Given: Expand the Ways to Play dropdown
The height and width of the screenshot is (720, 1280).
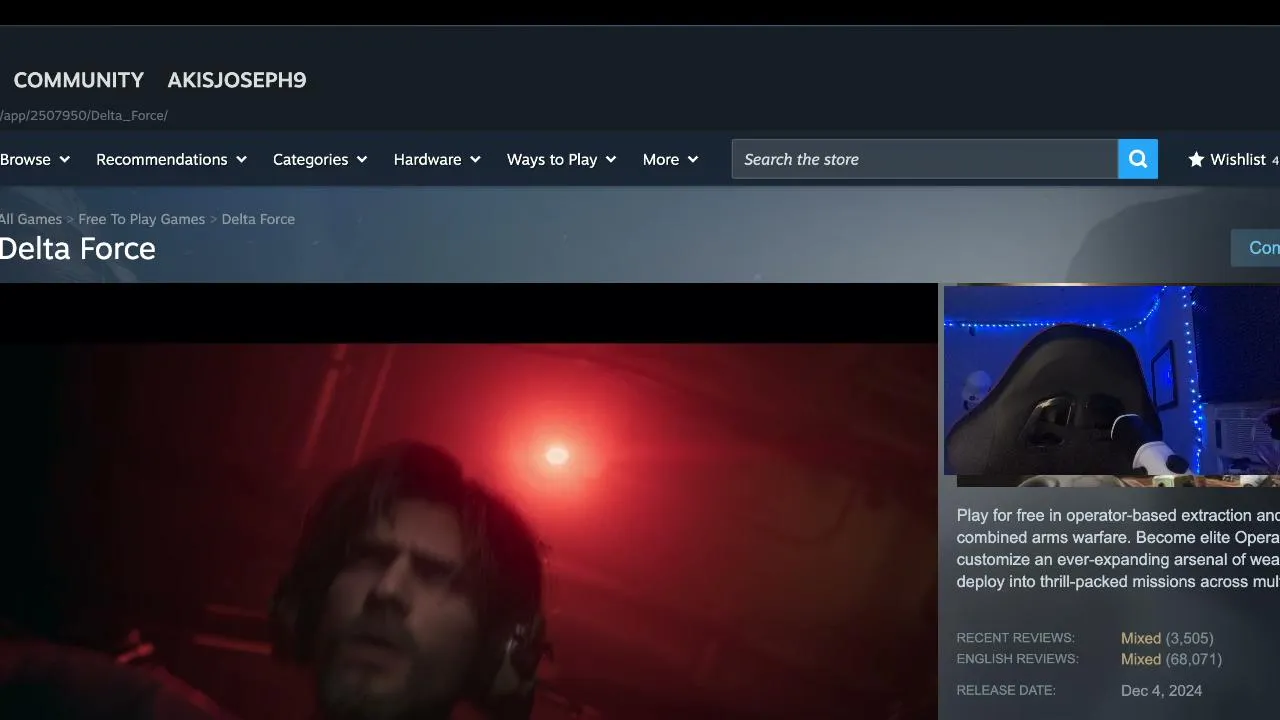Looking at the screenshot, I should tap(561, 159).
